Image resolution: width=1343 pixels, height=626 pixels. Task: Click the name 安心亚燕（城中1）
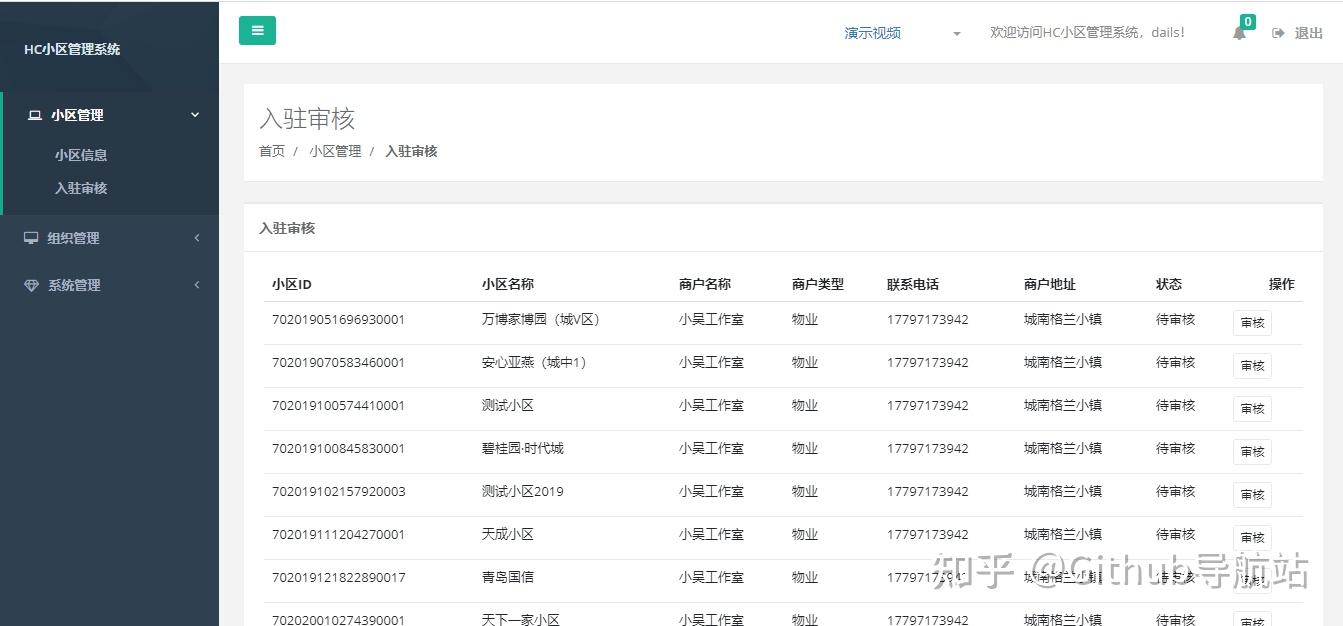click(535, 363)
